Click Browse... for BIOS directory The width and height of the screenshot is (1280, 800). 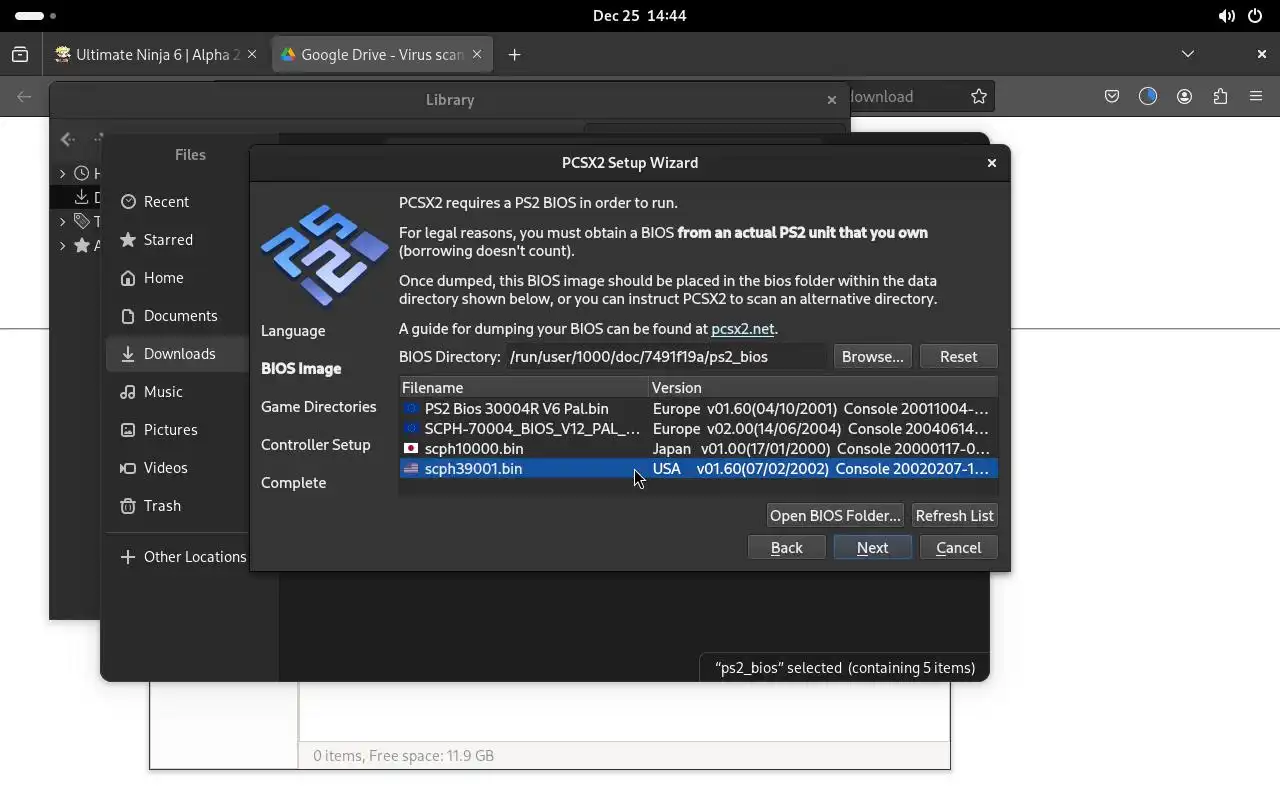point(872,356)
